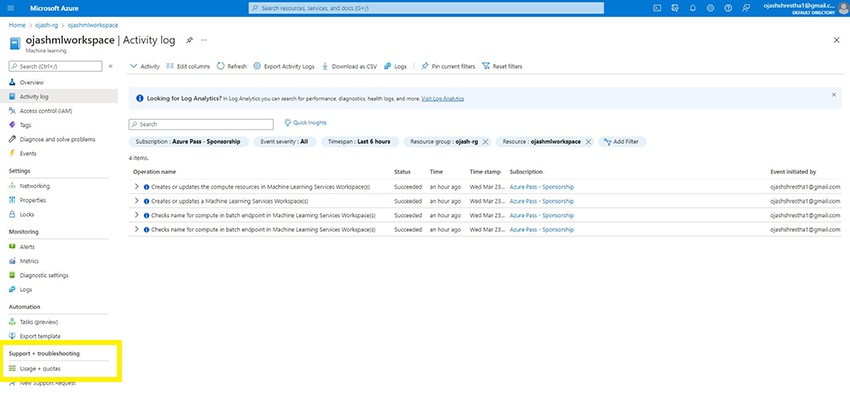Expand the Activity dropdown in the toolbar
This screenshot has height=404, width=850.
click(x=145, y=66)
